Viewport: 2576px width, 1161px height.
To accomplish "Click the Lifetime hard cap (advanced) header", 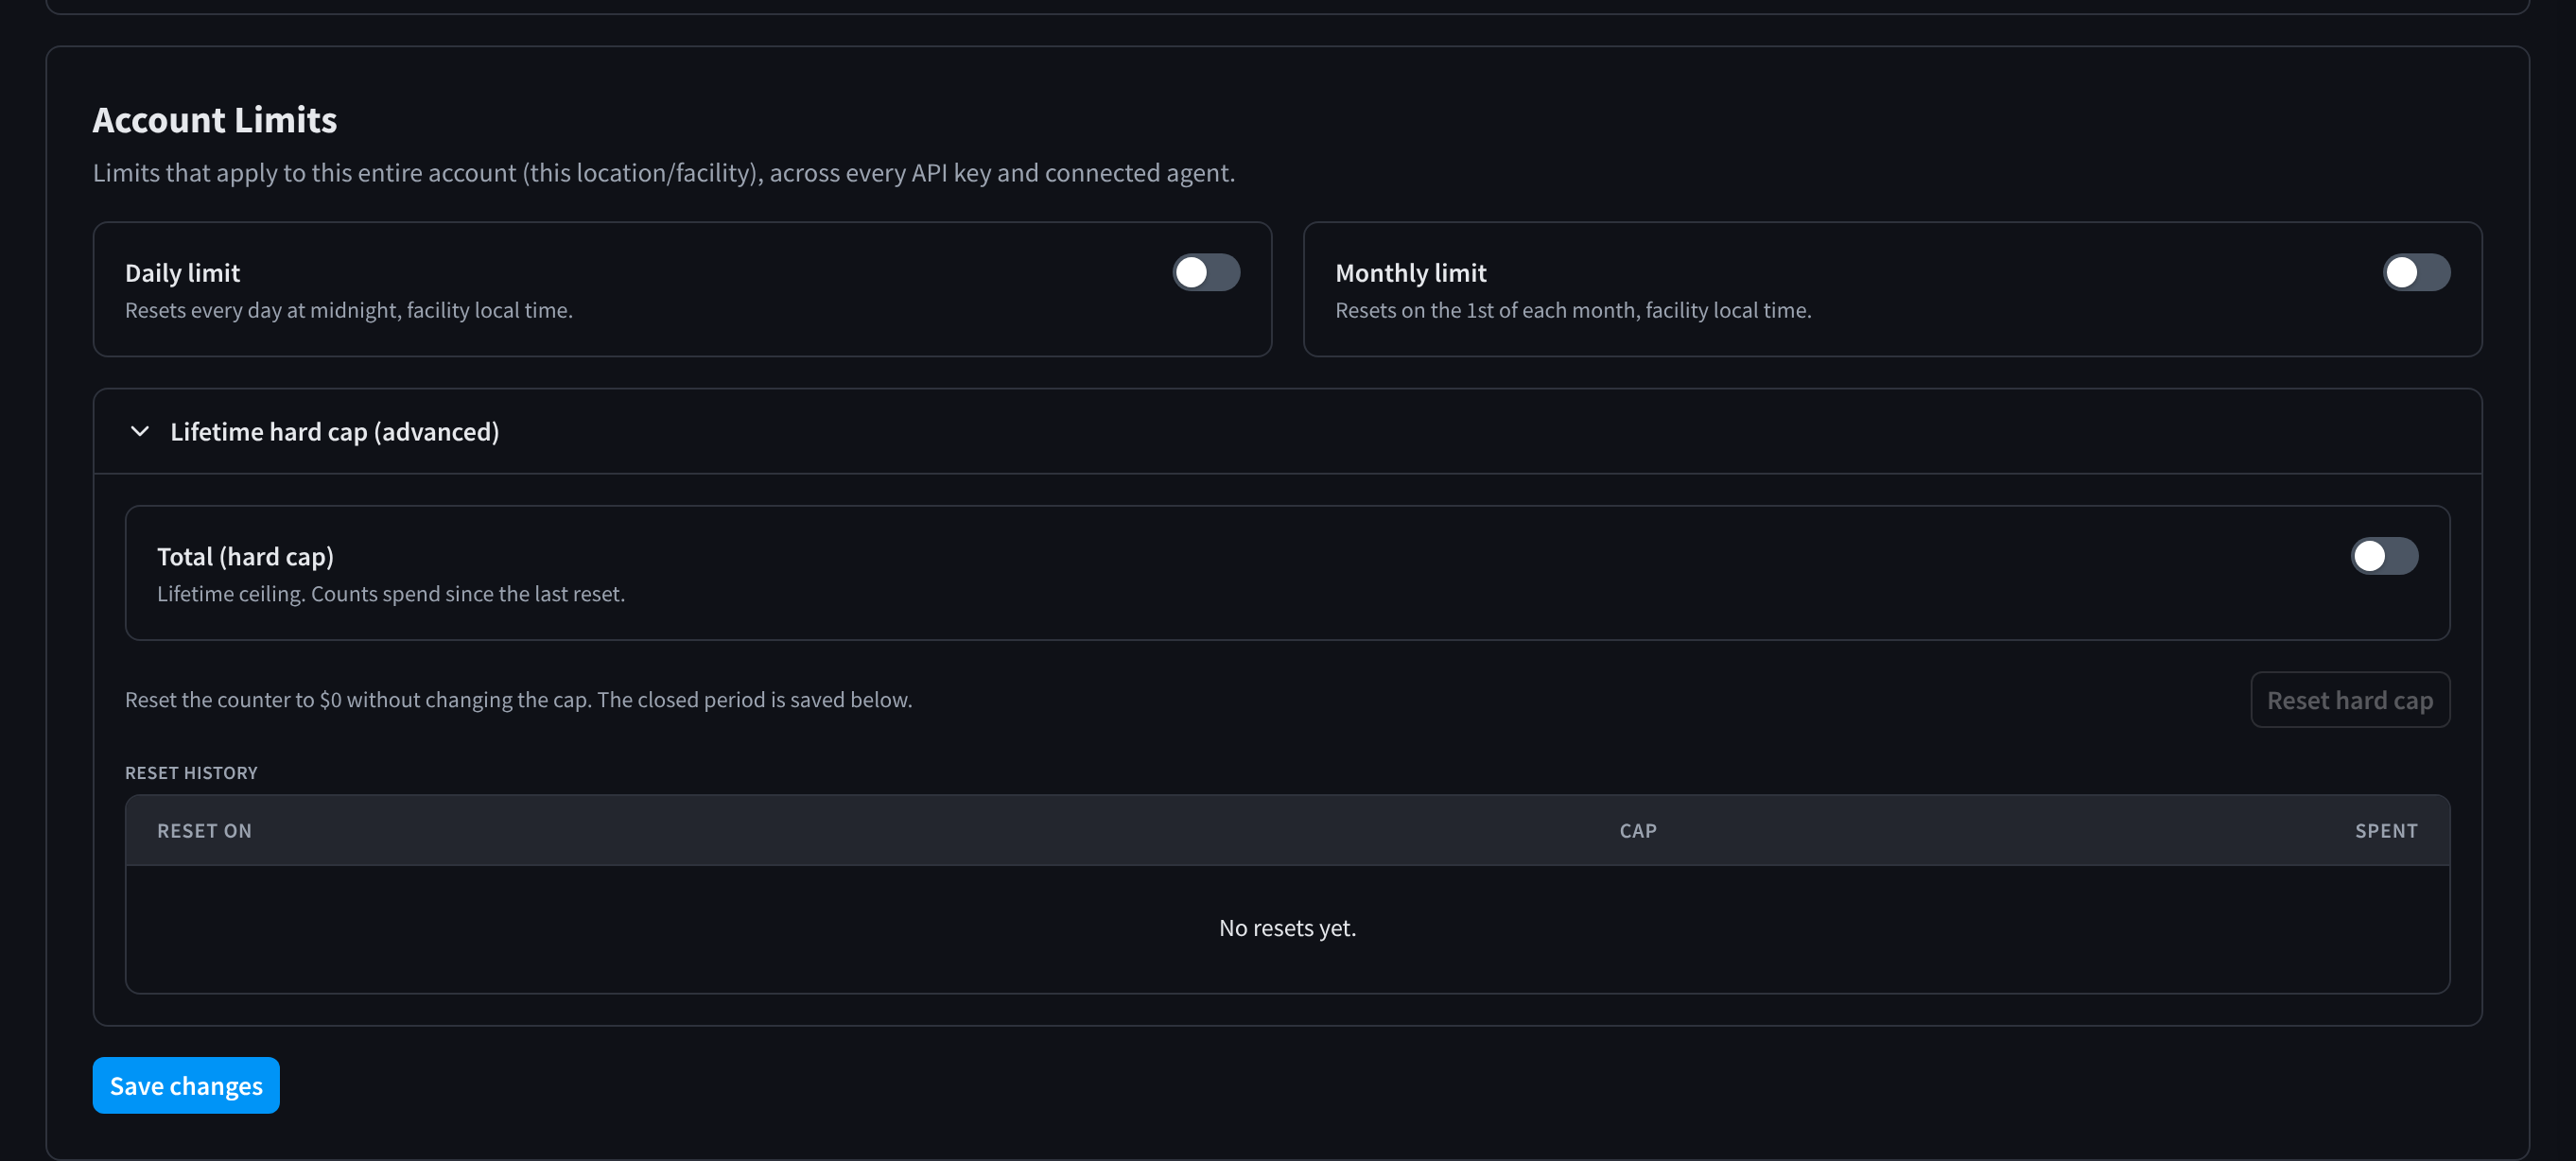I will coord(1287,431).
